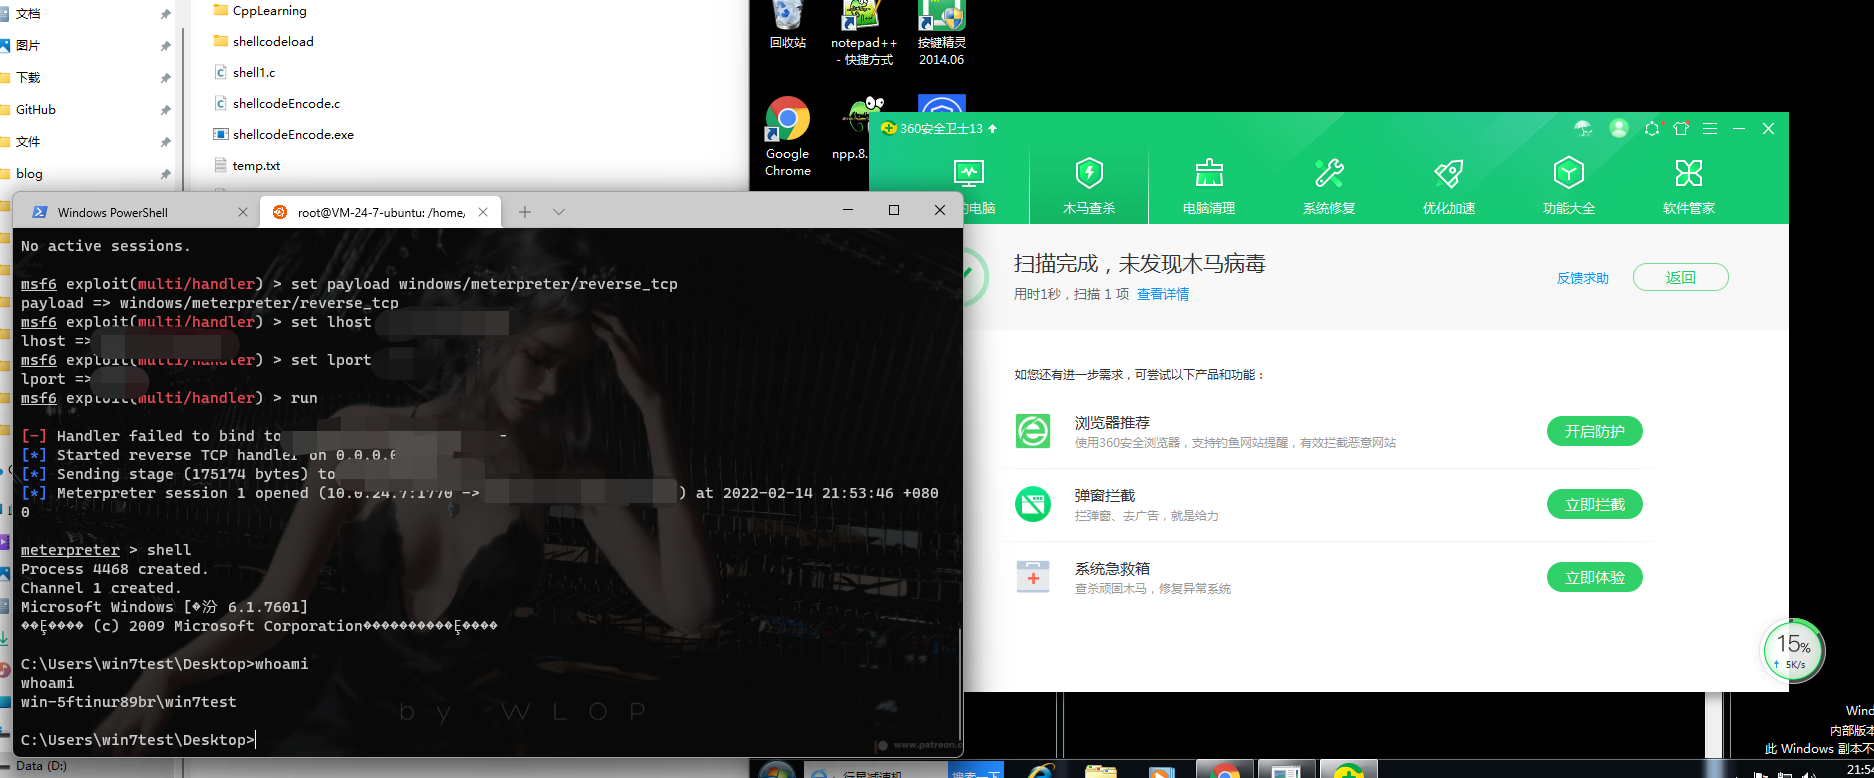
Task: Click the 弹窗拦截 popup-block icon
Action: pyautogui.click(x=1033, y=504)
